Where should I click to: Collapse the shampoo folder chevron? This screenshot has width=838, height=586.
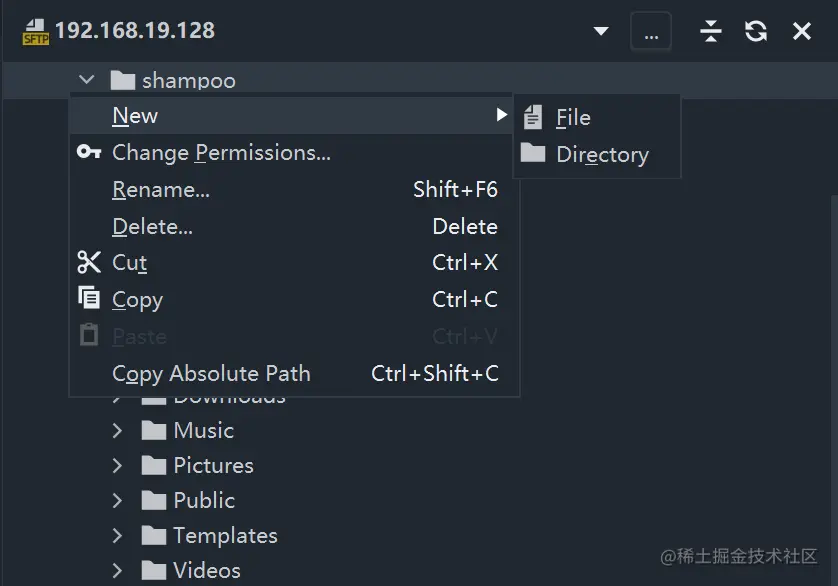87,80
